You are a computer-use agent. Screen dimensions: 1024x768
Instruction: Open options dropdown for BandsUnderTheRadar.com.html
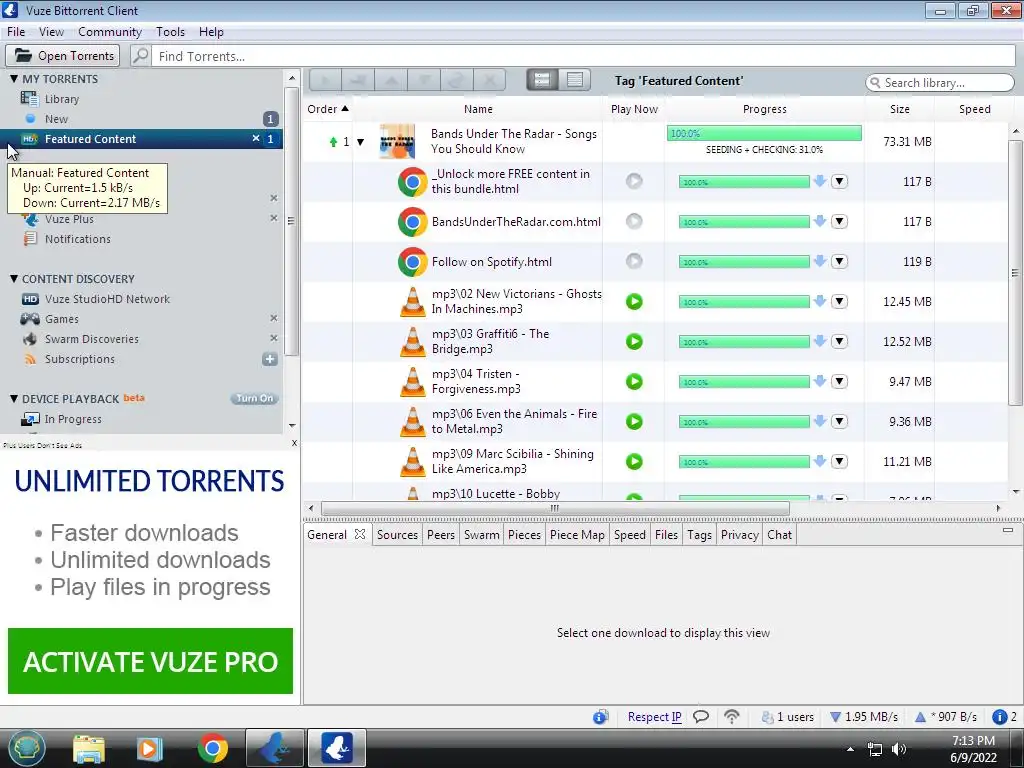coord(839,221)
